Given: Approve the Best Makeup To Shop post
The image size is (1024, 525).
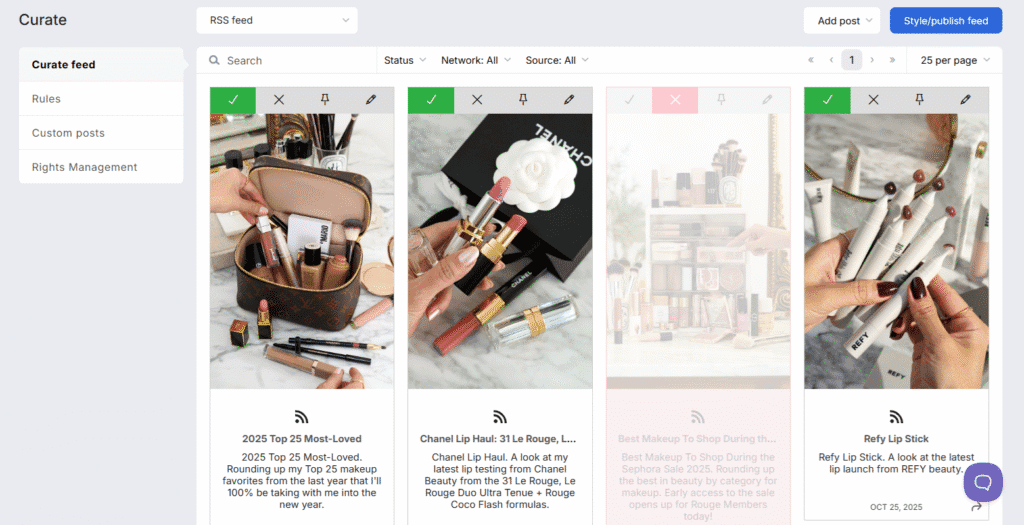Looking at the screenshot, I should tap(629, 100).
